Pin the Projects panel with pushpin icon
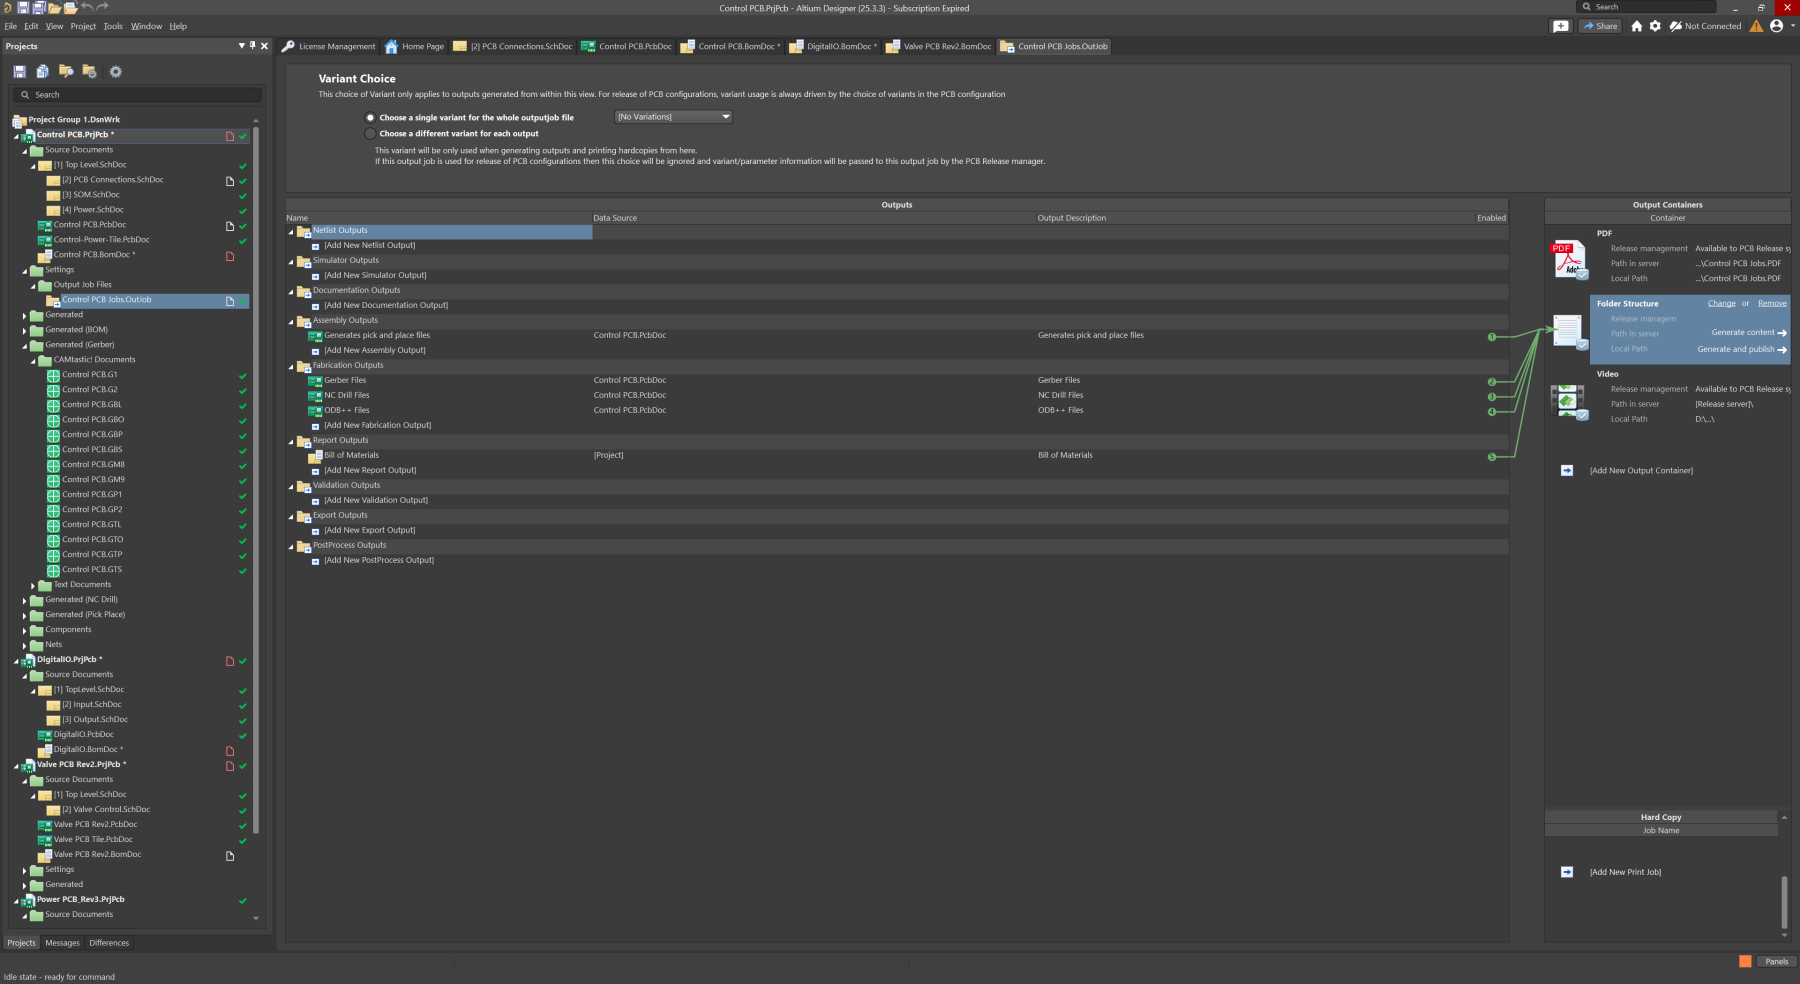The height and width of the screenshot is (984, 1800). coord(252,46)
